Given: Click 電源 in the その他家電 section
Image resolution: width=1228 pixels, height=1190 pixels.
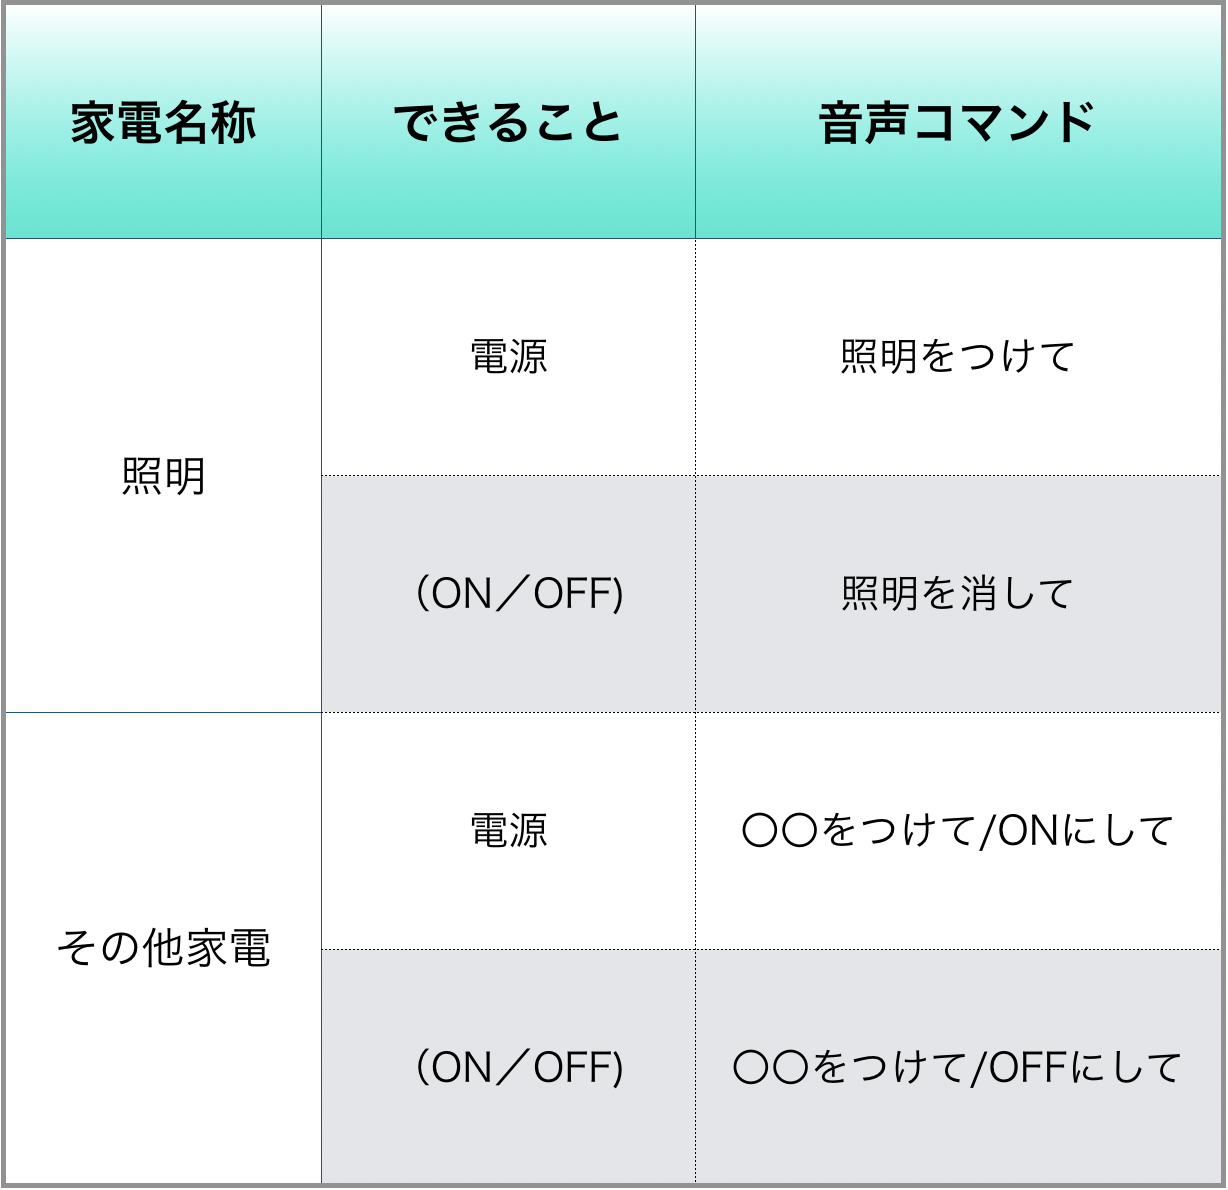Looking at the screenshot, I should click(508, 831).
